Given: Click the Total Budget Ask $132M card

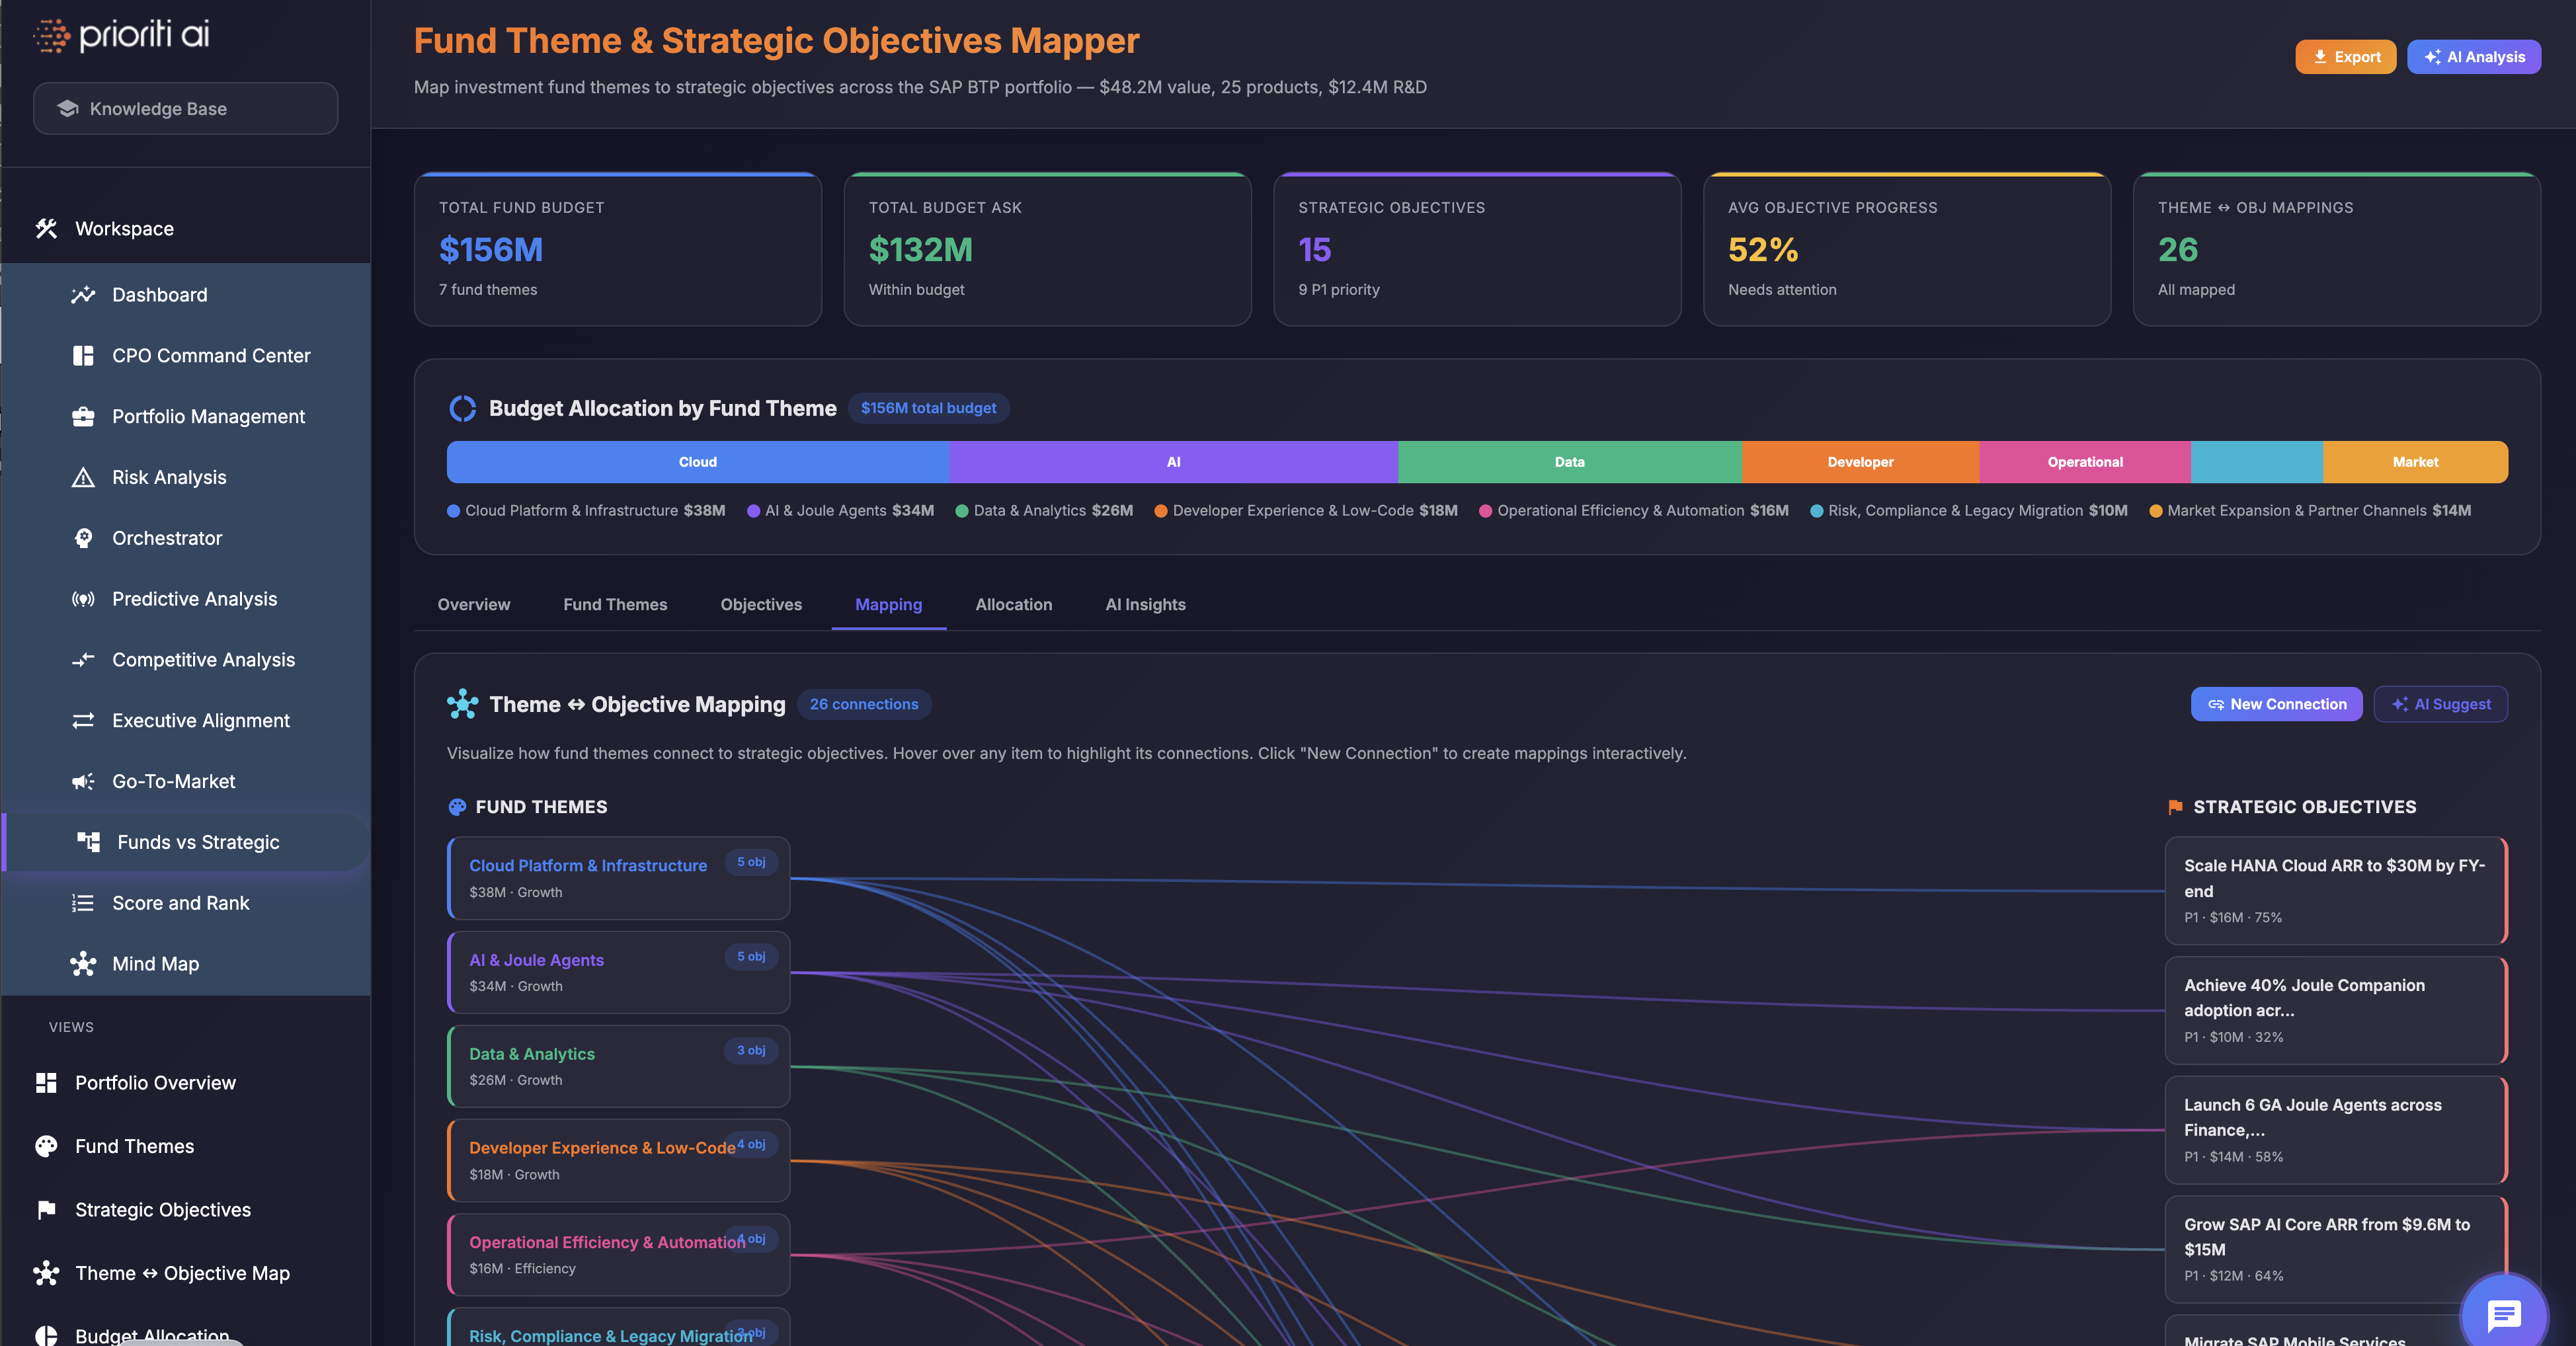Looking at the screenshot, I should coord(1047,249).
